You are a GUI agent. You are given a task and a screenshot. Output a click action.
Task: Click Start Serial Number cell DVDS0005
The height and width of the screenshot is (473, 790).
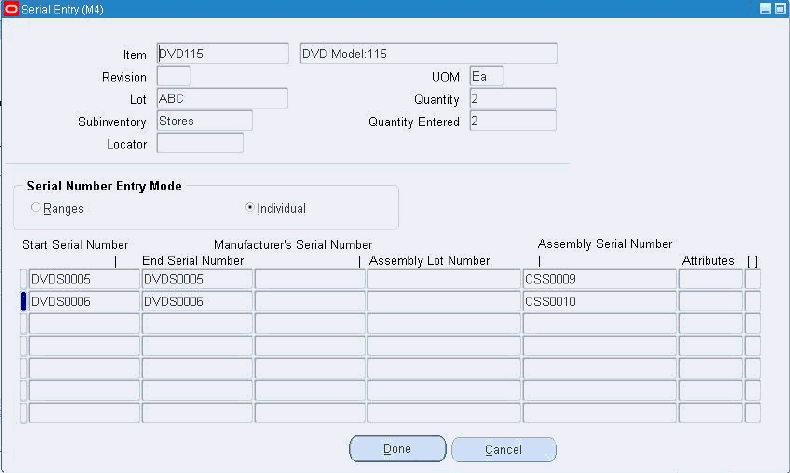click(x=84, y=279)
